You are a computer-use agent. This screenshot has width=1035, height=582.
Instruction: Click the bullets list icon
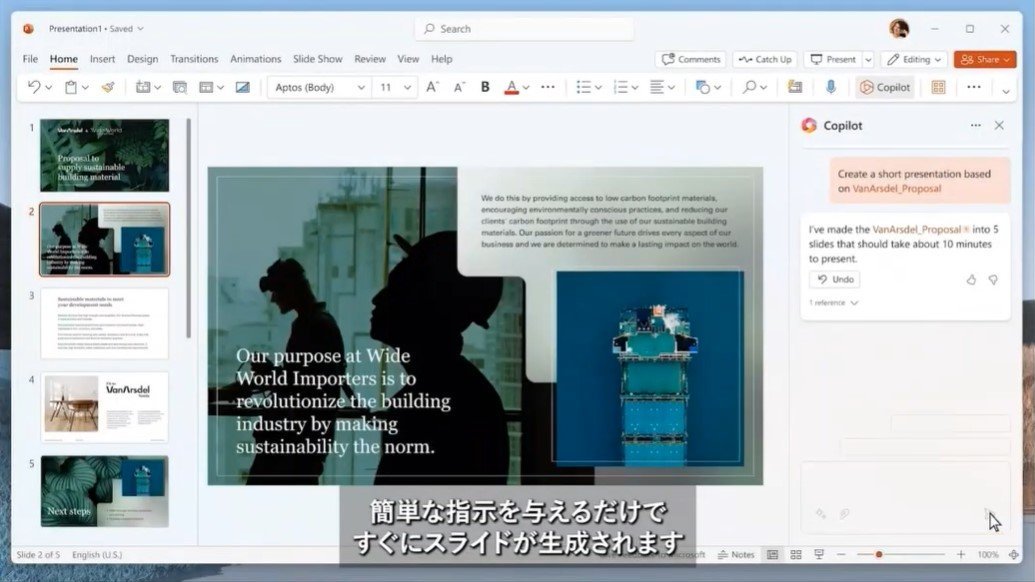(x=584, y=87)
